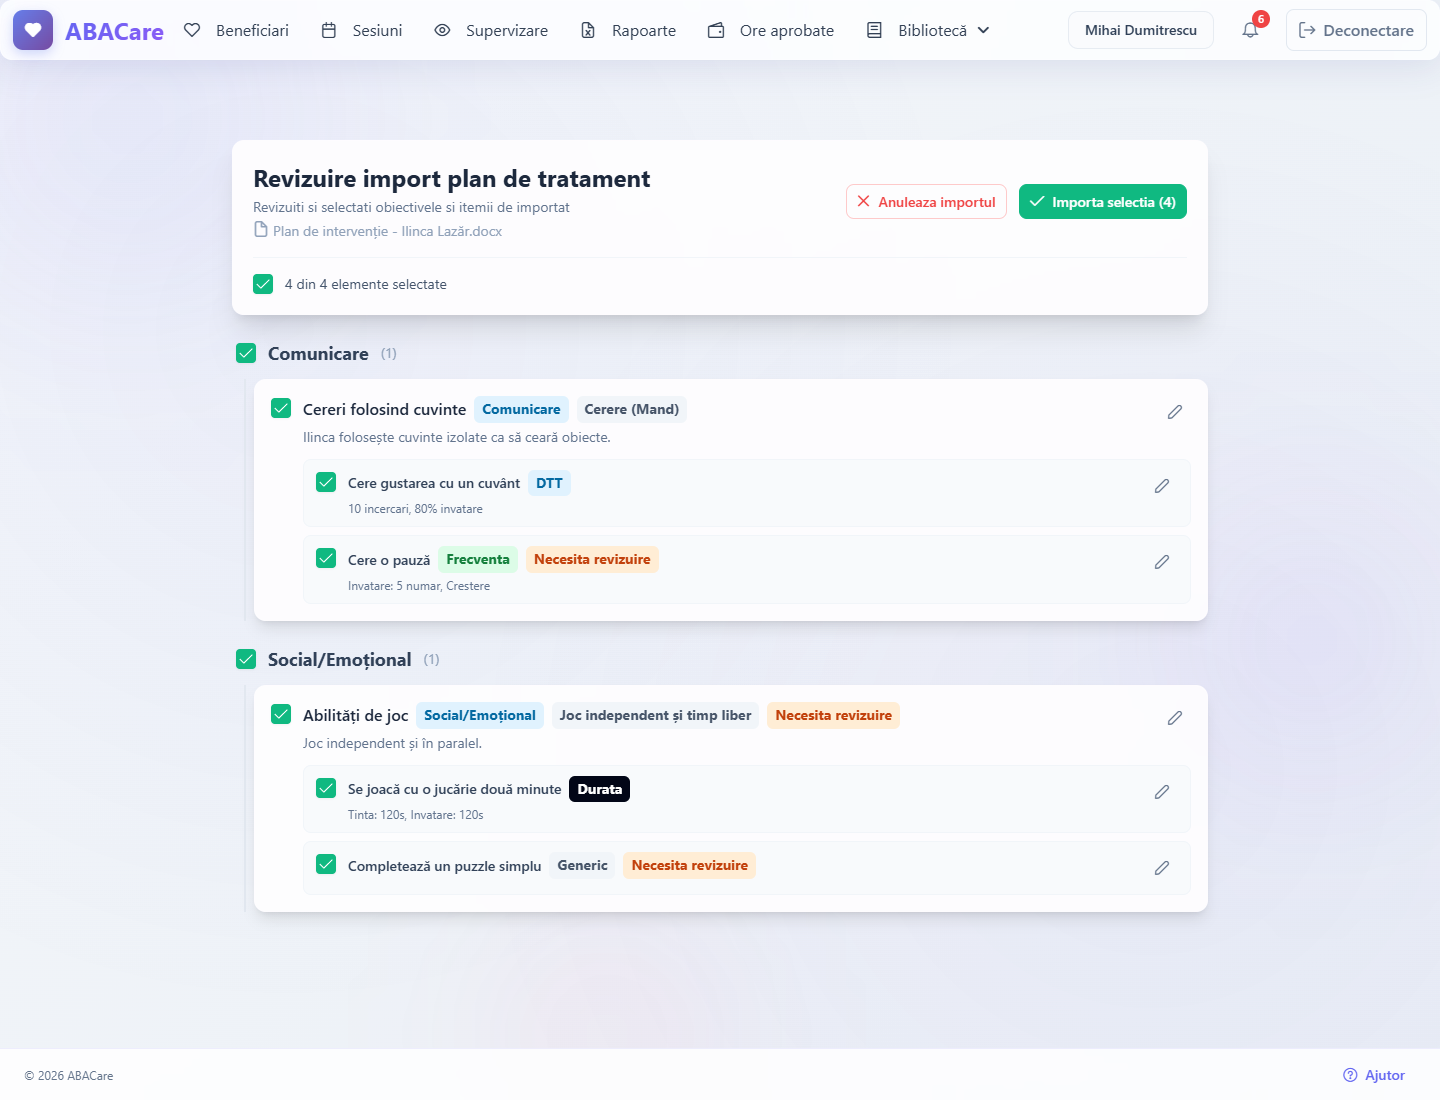Image resolution: width=1440 pixels, height=1100 pixels.
Task: Go to the Beneficiari page
Action: click(237, 30)
